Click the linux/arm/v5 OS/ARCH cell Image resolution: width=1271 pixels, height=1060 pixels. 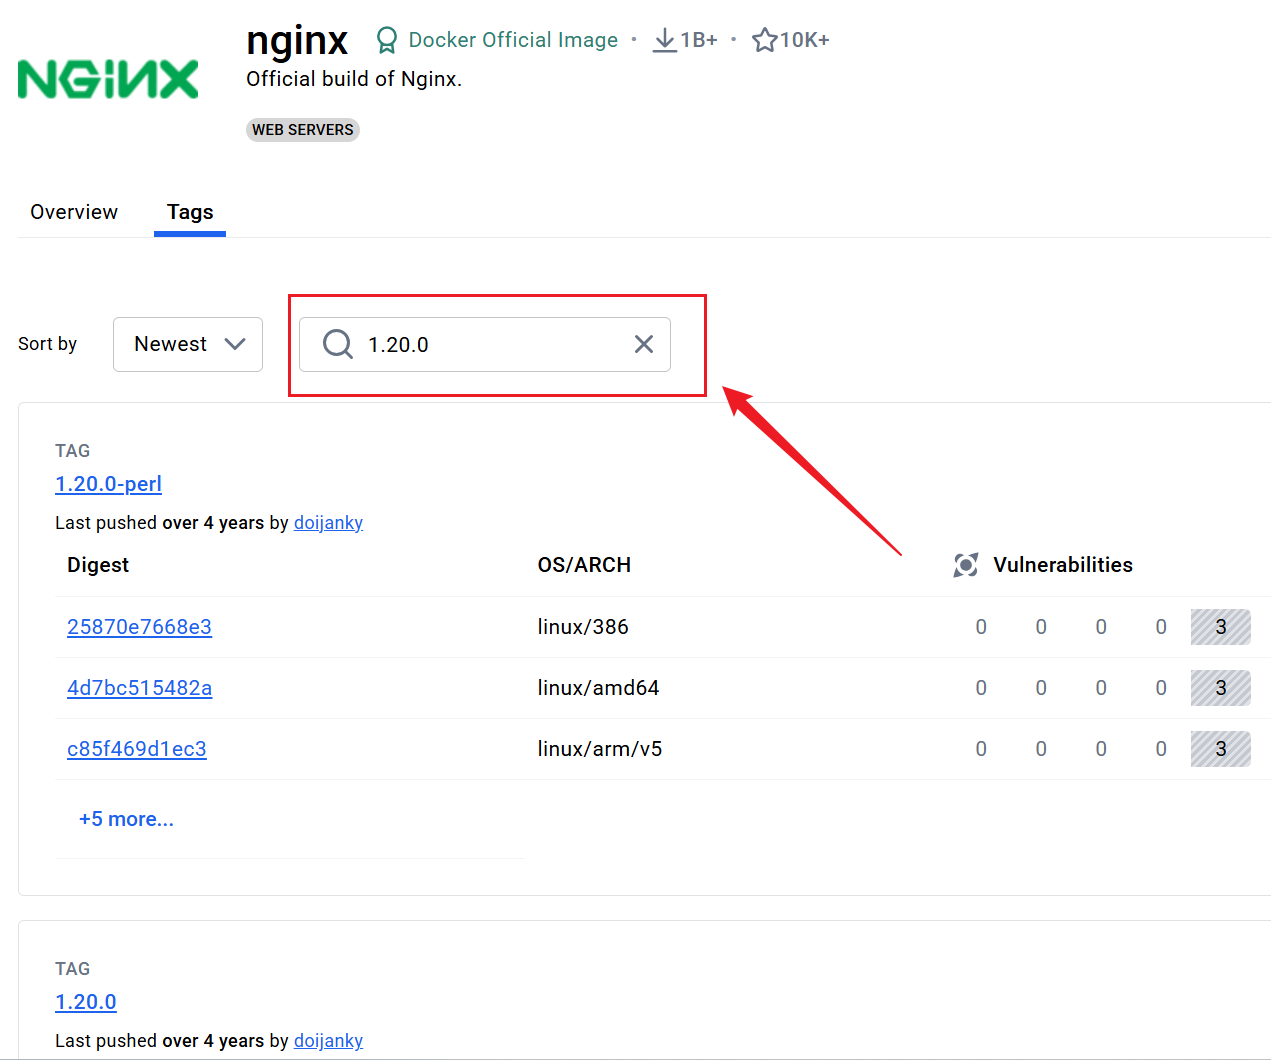point(600,749)
